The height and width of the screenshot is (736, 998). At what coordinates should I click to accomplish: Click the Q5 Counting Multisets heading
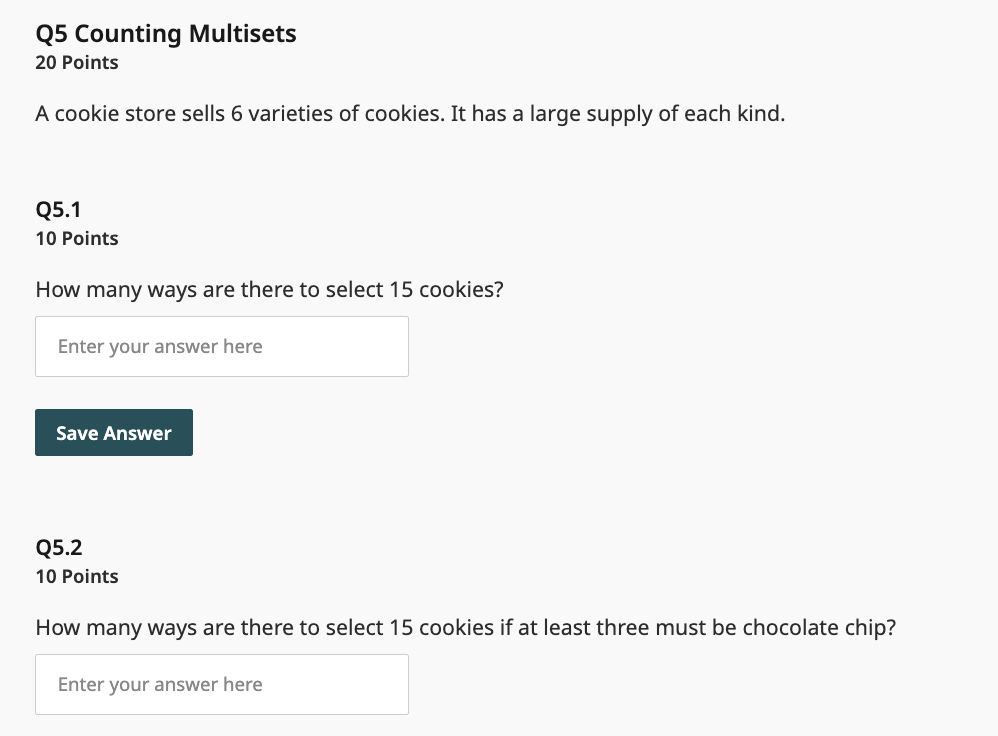pyautogui.click(x=166, y=34)
